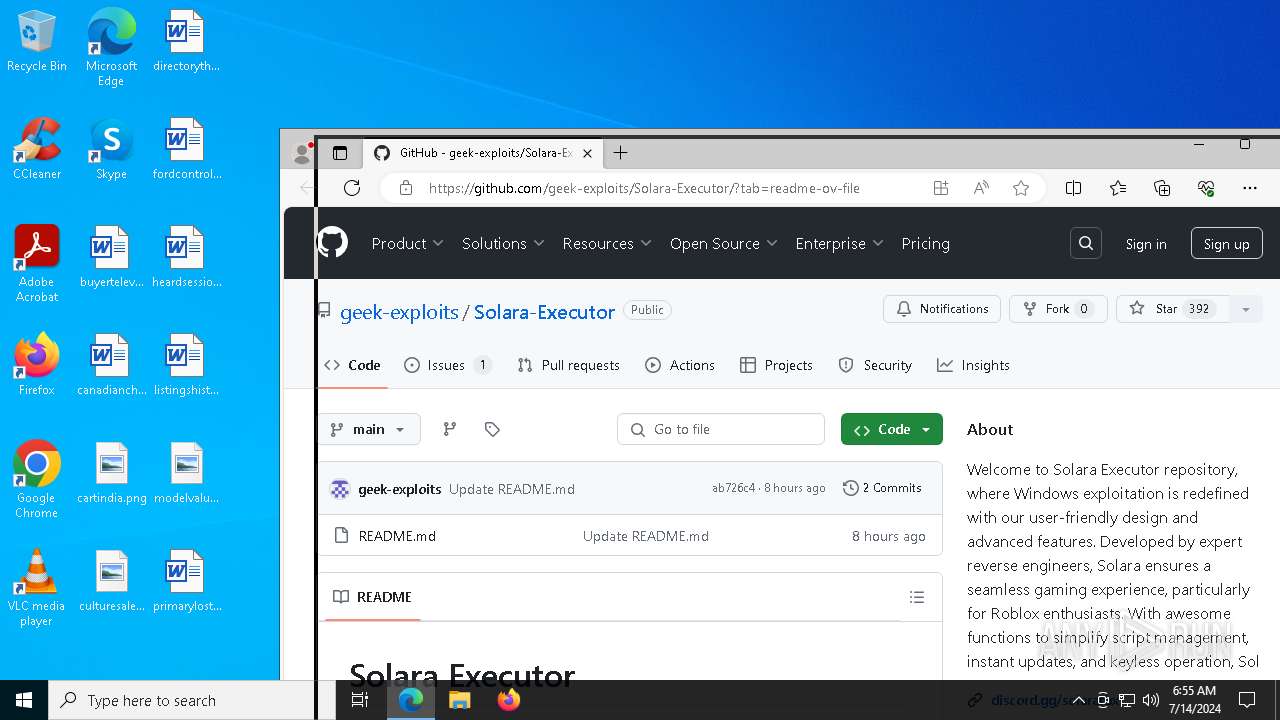Screen dimensions: 1280x720
Task: Open README outline list icon
Action: (x=917, y=597)
